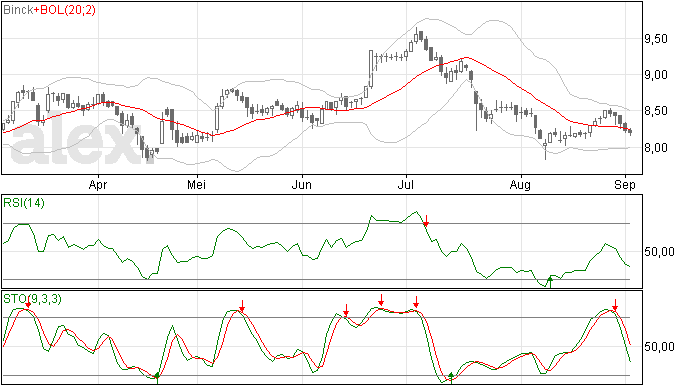Click the green RSI buy arrow in August
Screen dimensions: 690x387
(550, 282)
